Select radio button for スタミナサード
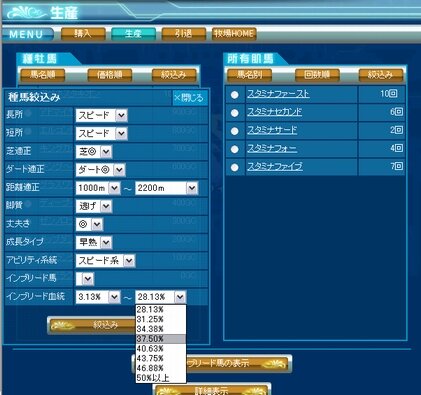This screenshot has height=395, width=421. tap(235, 131)
